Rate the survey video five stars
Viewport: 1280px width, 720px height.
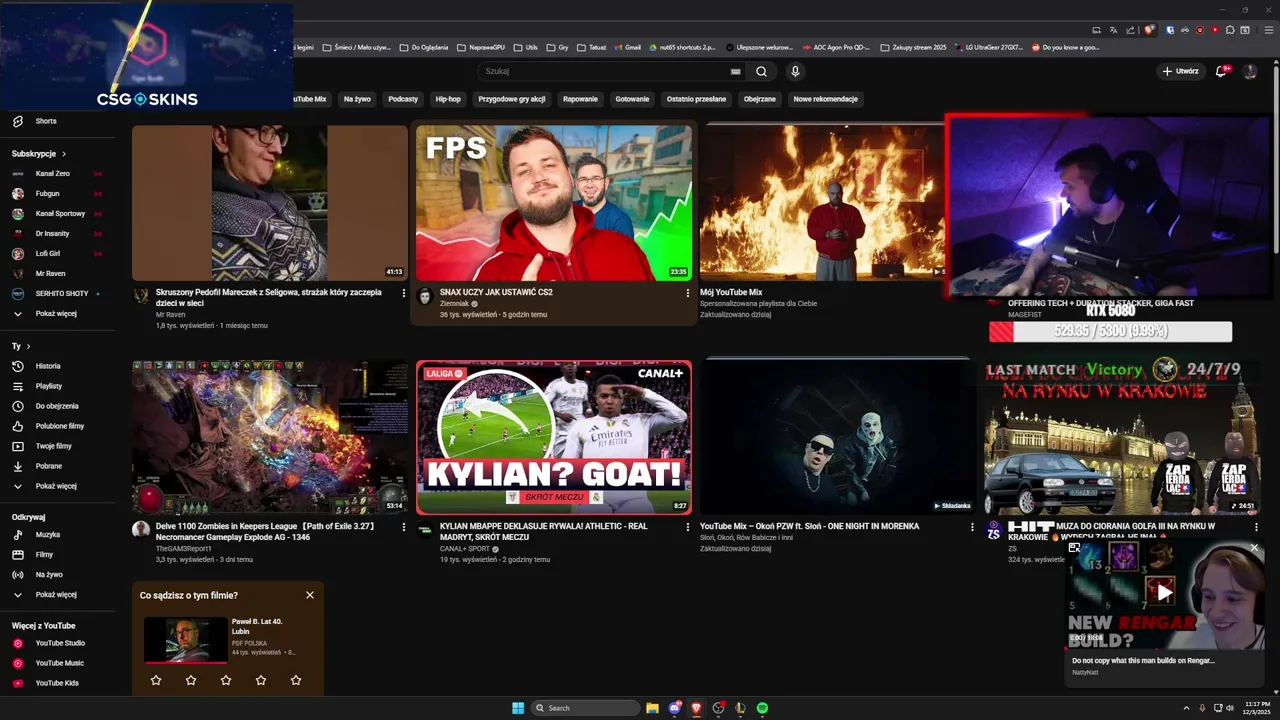point(296,680)
